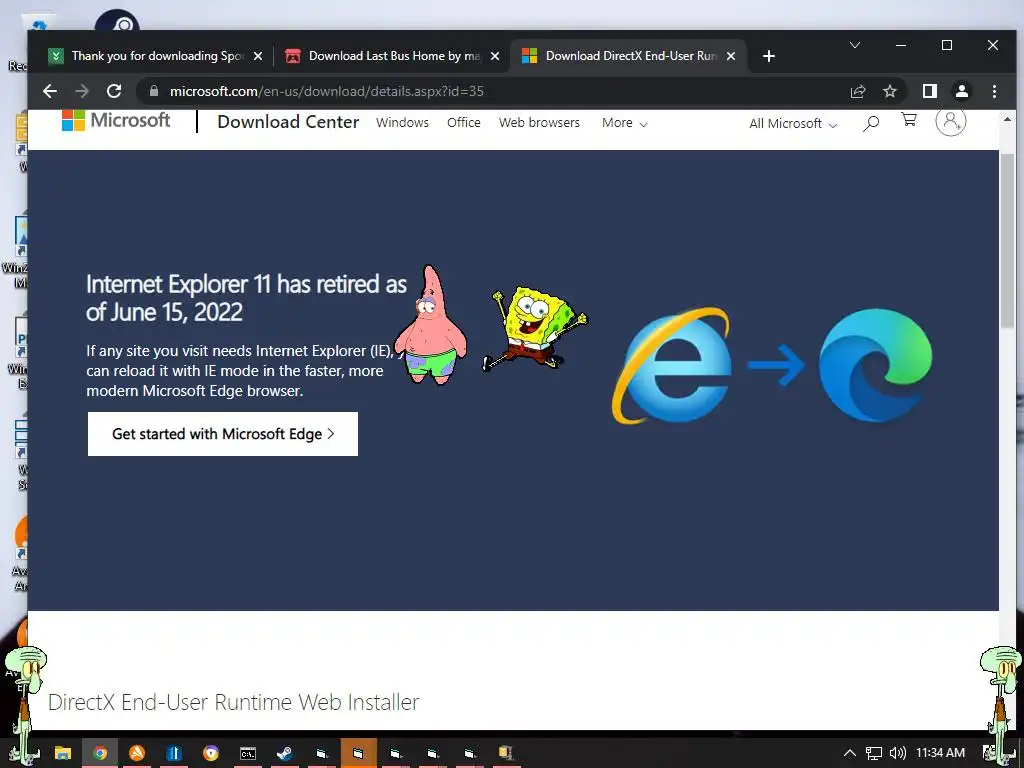
Task: Expand the More navigation dropdown
Action: pos(624,123)
